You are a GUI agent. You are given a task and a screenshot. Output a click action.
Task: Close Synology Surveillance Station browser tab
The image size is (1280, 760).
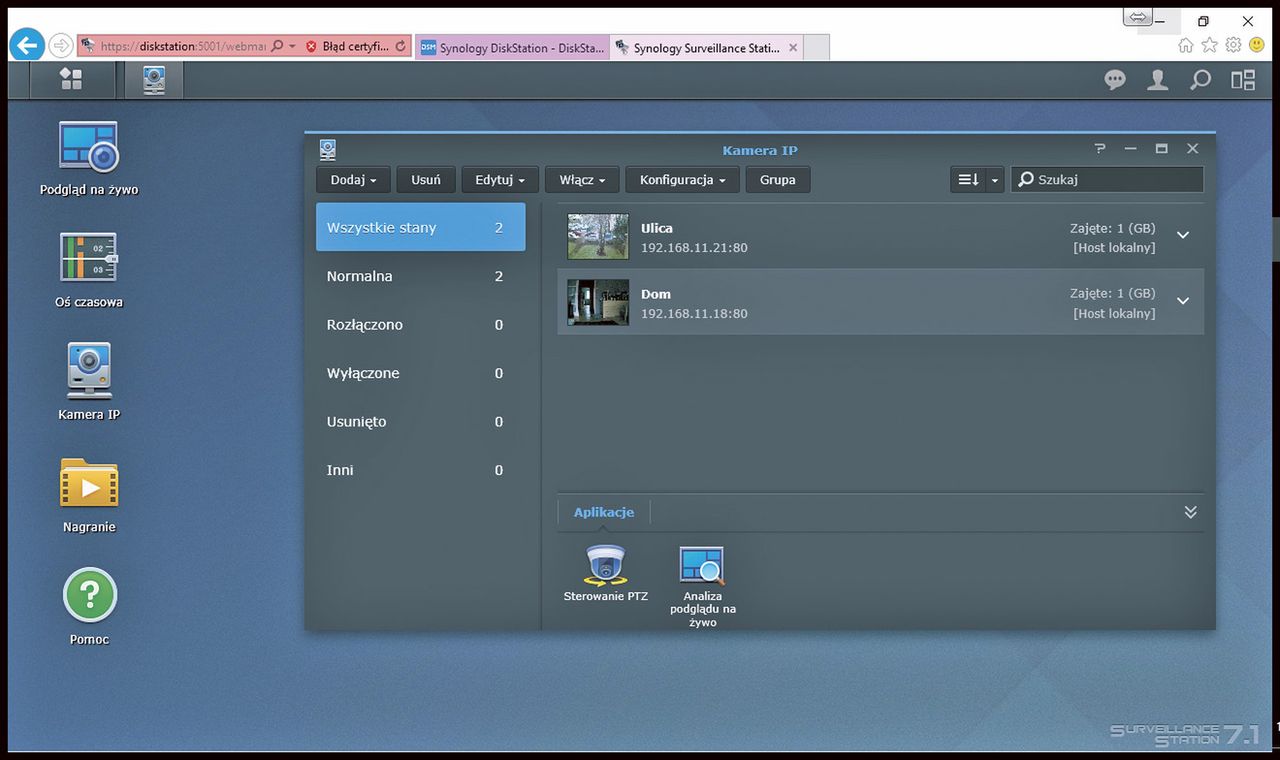pos(793,47)
